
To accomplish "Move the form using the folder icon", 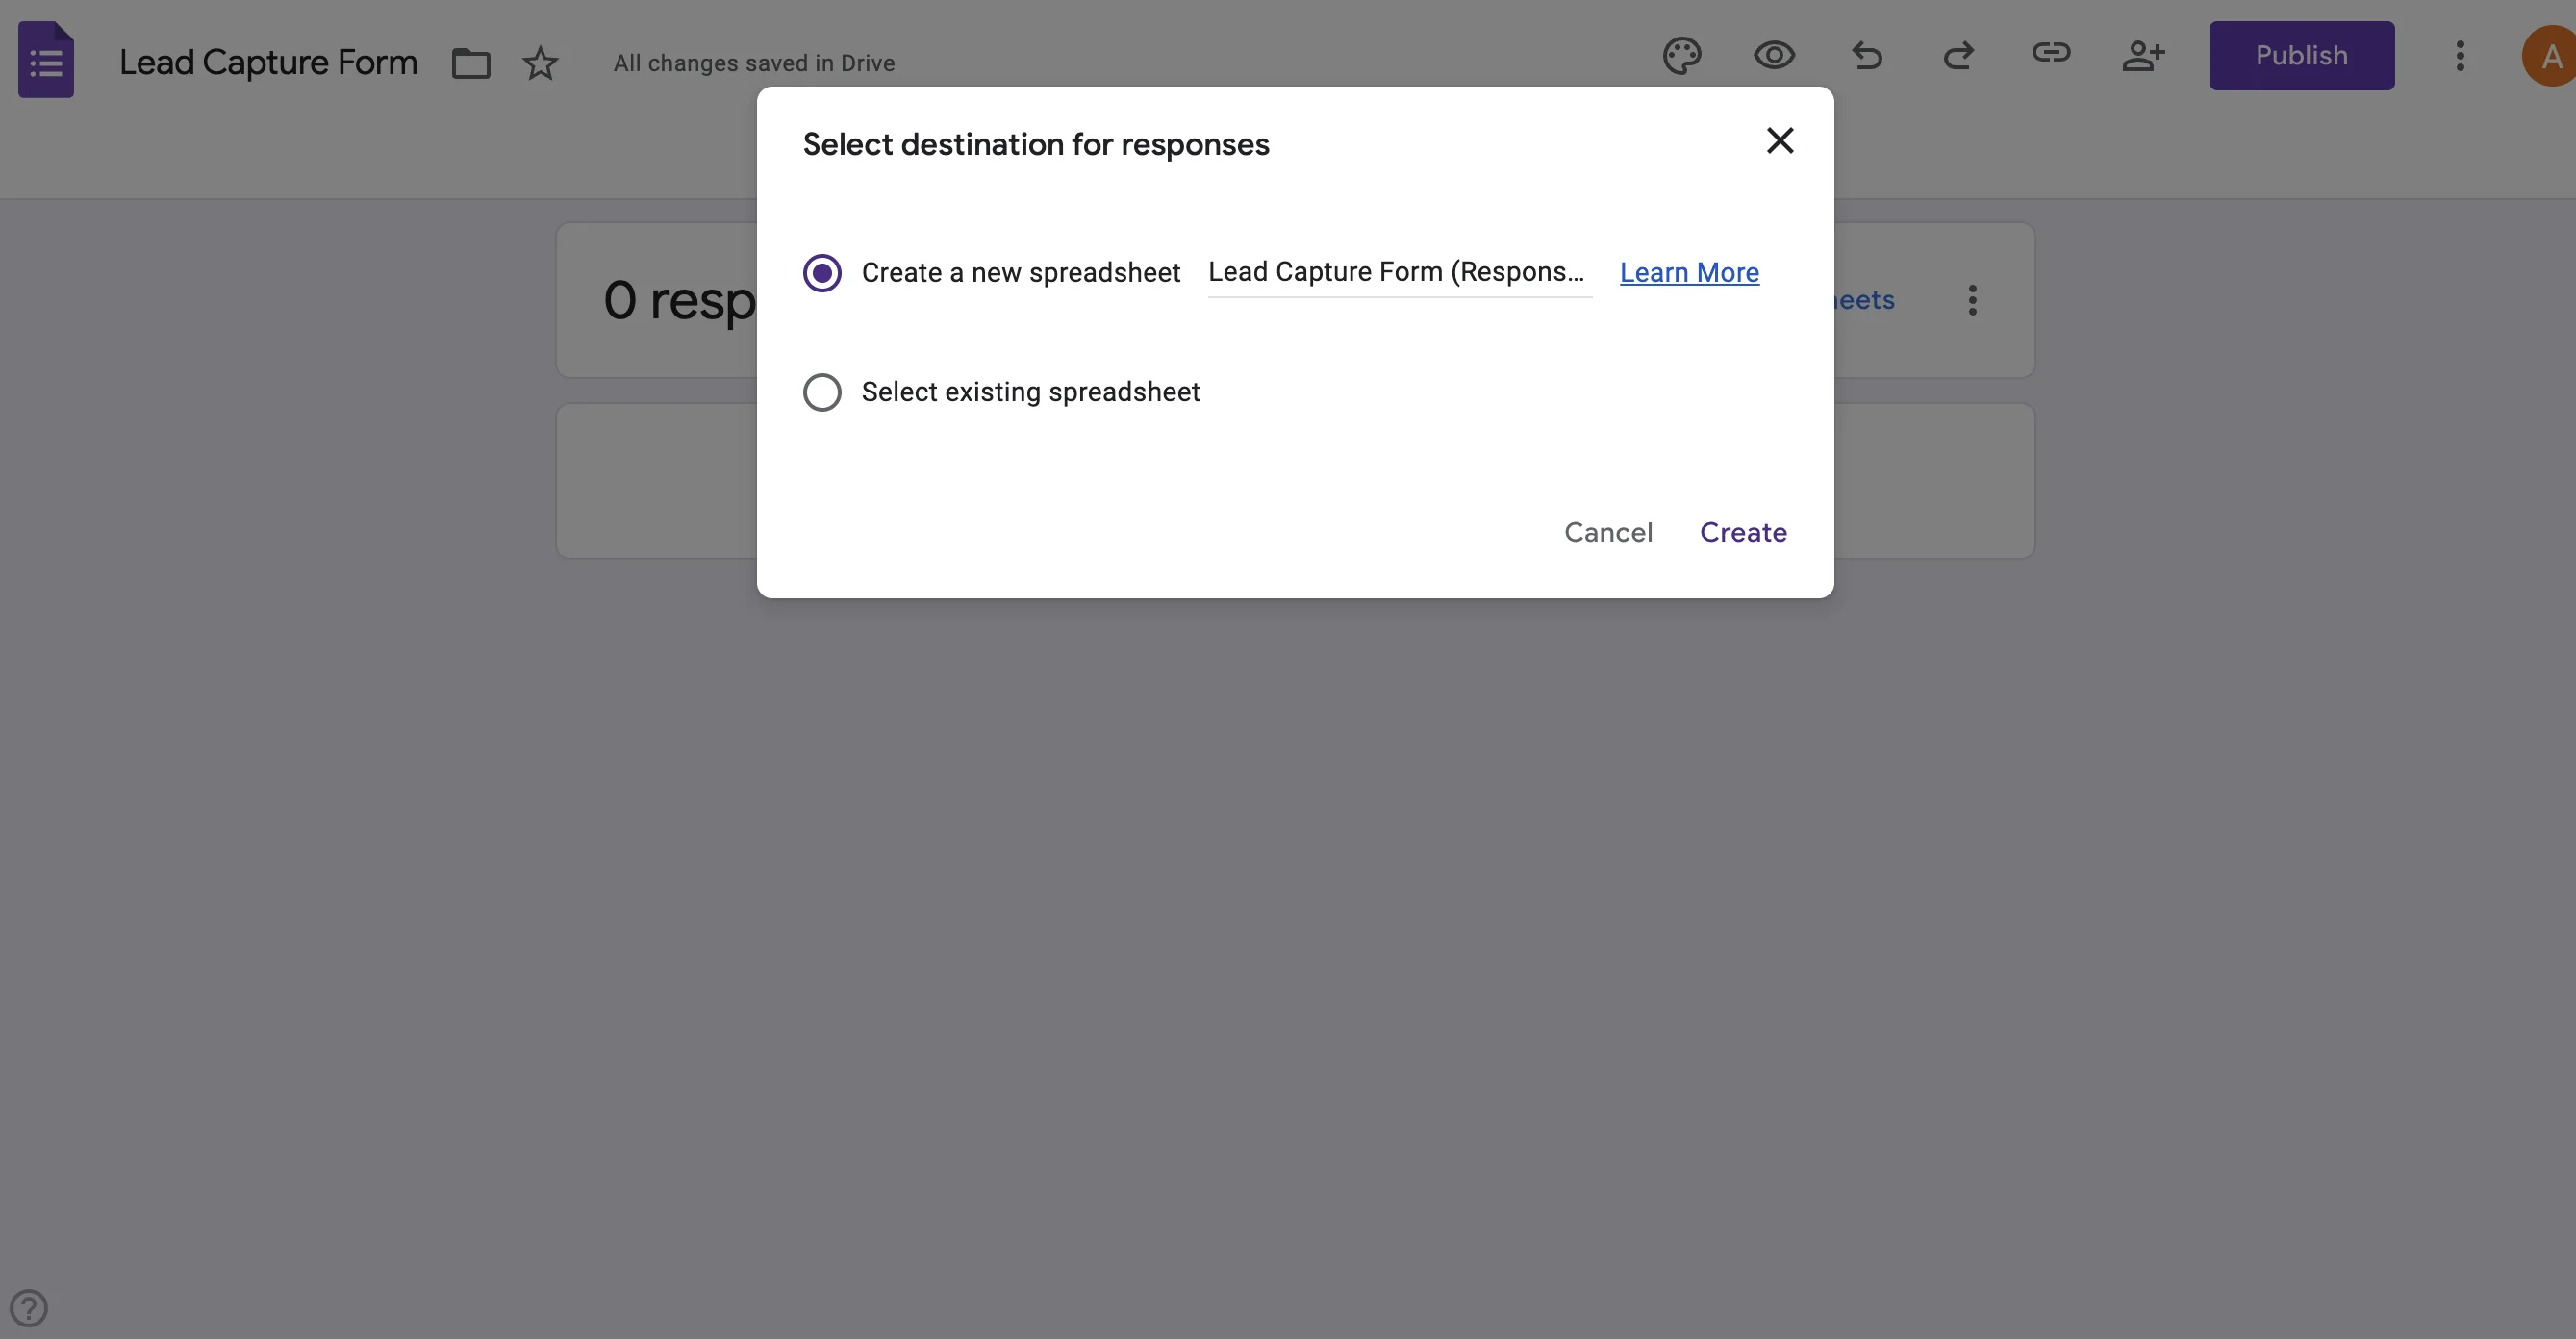I will [470, 62].
